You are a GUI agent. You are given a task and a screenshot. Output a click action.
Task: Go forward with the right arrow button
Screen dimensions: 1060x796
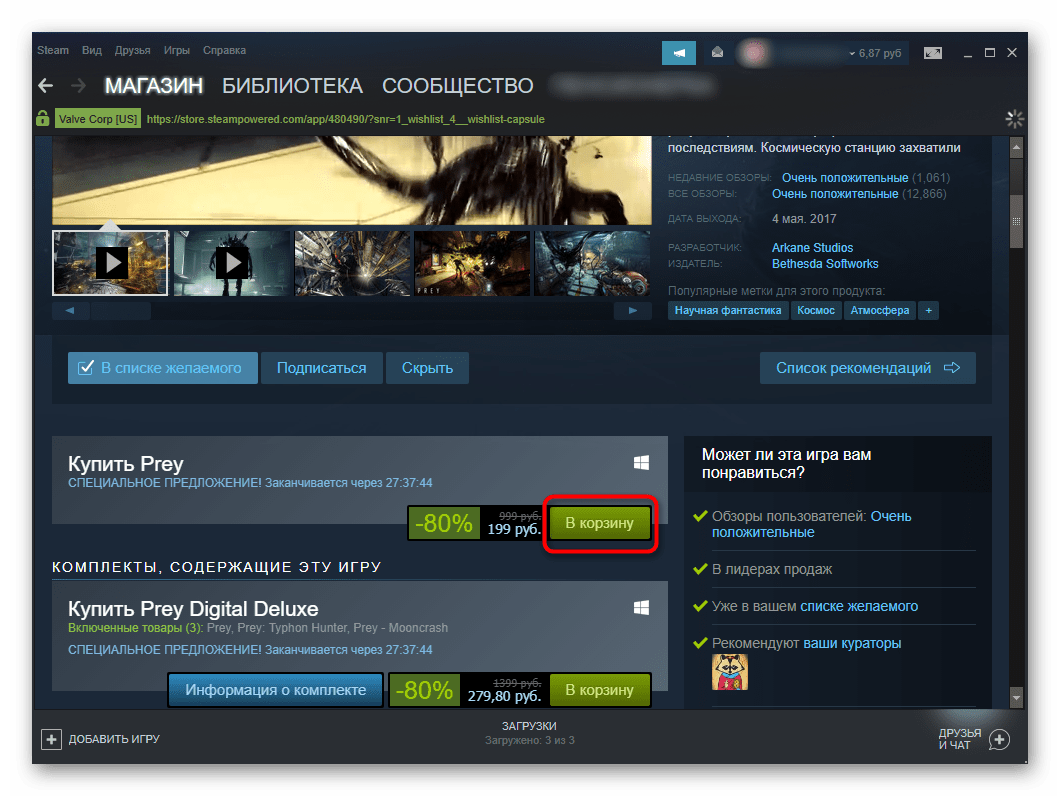click(78, 86)
